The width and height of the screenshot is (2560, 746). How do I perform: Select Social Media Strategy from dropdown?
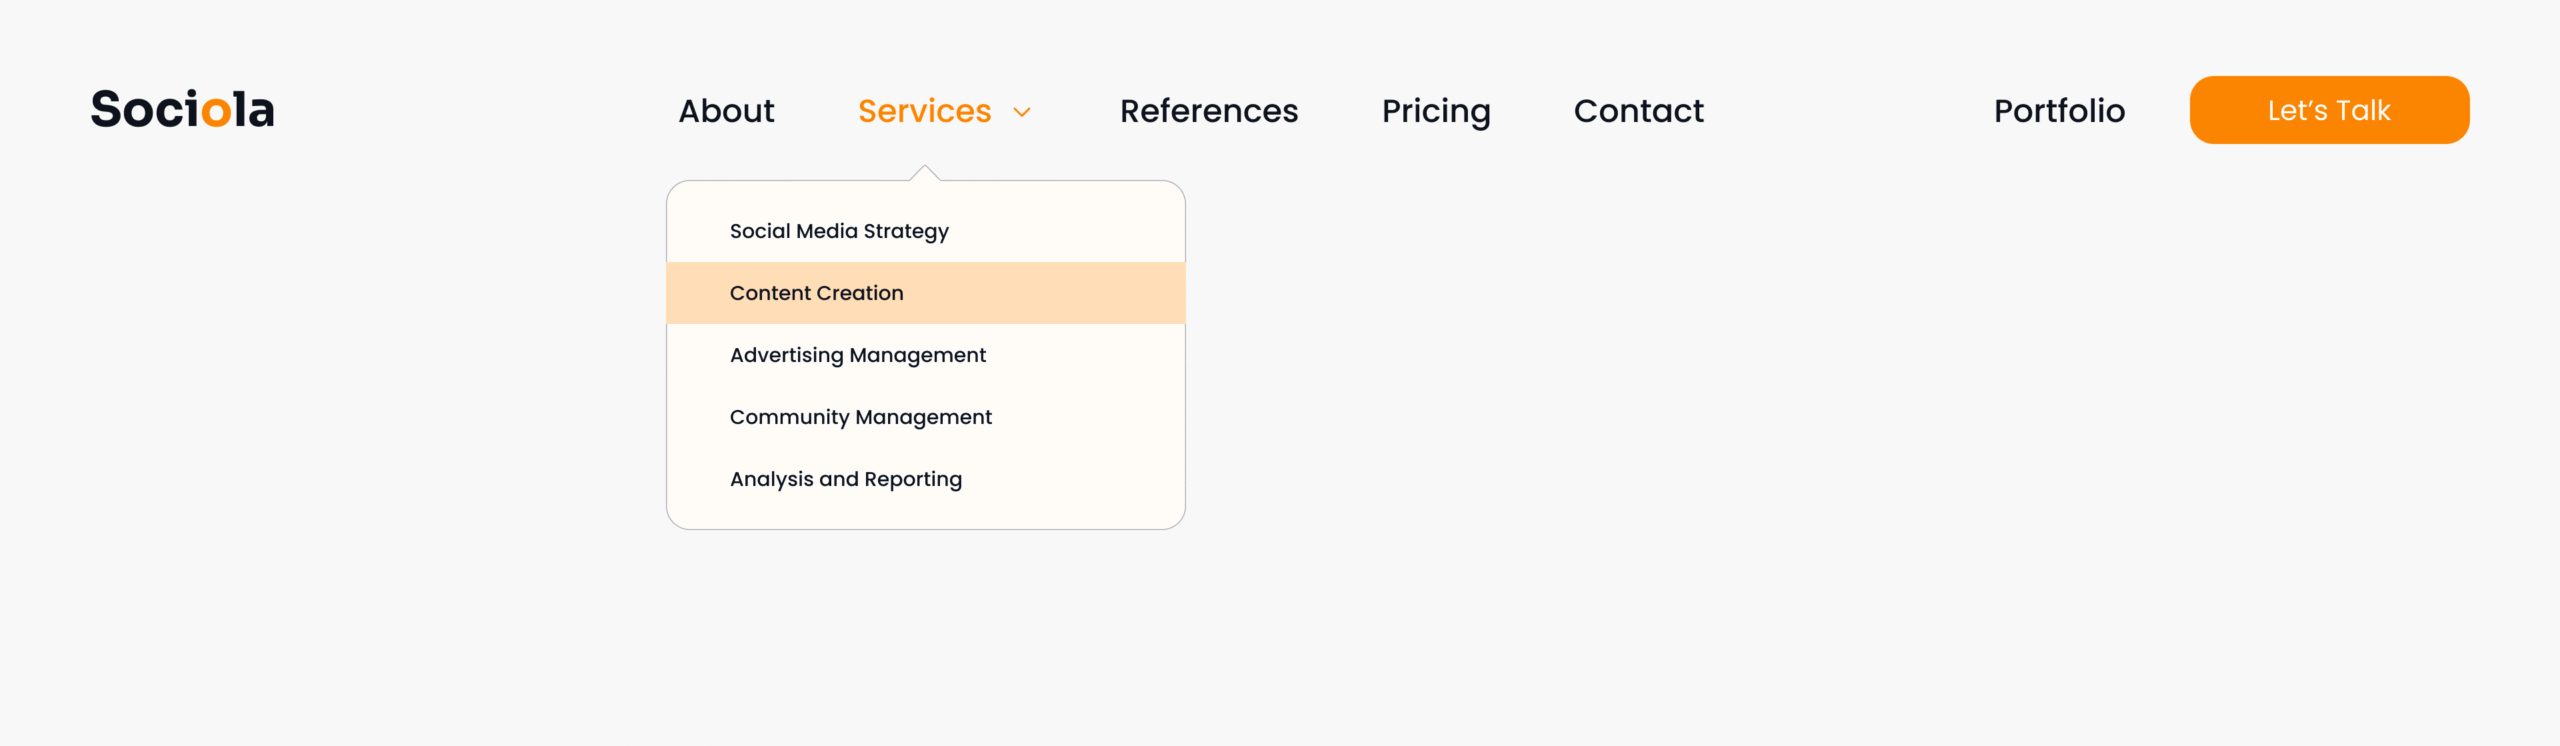click(838, 231)
